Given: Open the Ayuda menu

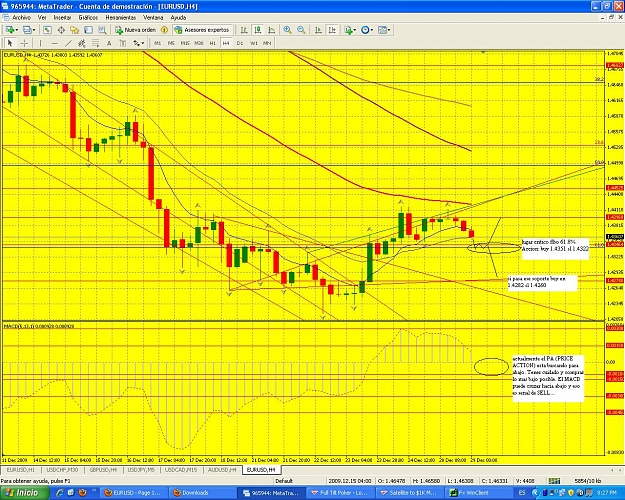Looking at the screenshot, I should click(178, 18).
